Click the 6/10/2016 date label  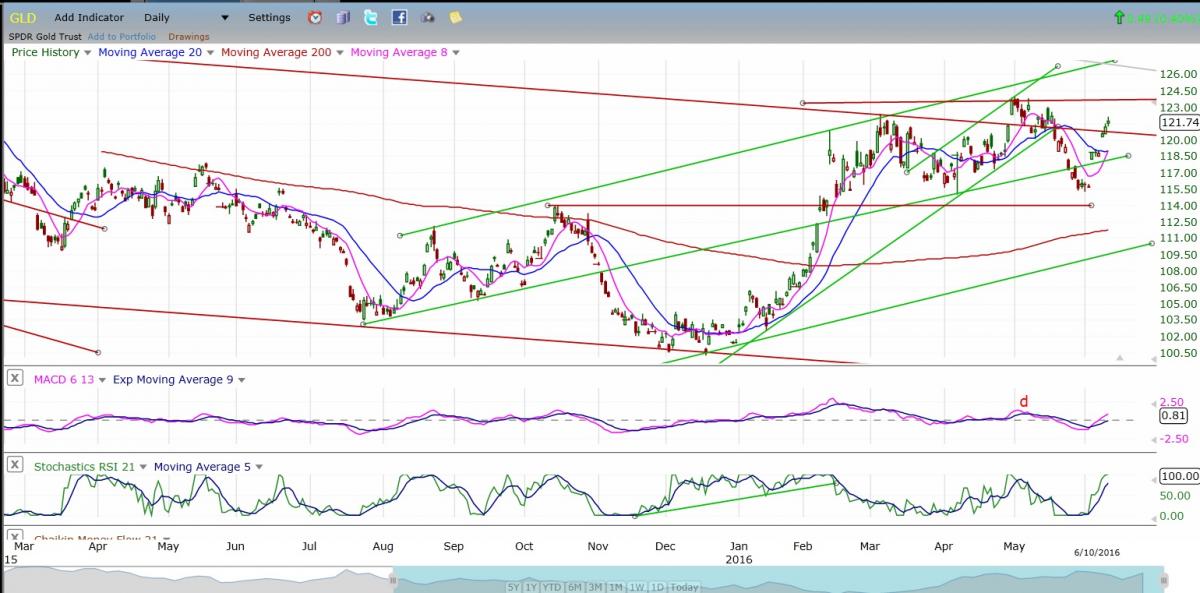[x=1098, y=551]
